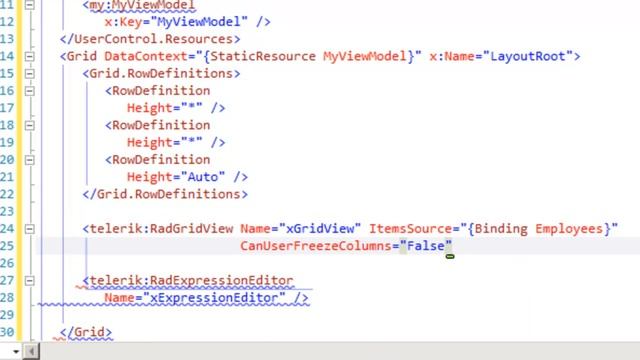This screenshot has width=640, height=360.
Task: Click the horizontal scrollbar track
Action: point(340,351)
